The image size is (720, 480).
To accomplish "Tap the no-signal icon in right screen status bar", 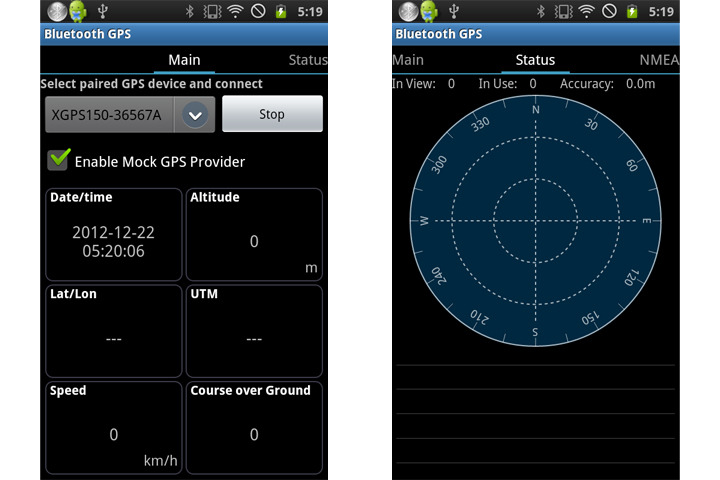I will [x=609, y=11].
